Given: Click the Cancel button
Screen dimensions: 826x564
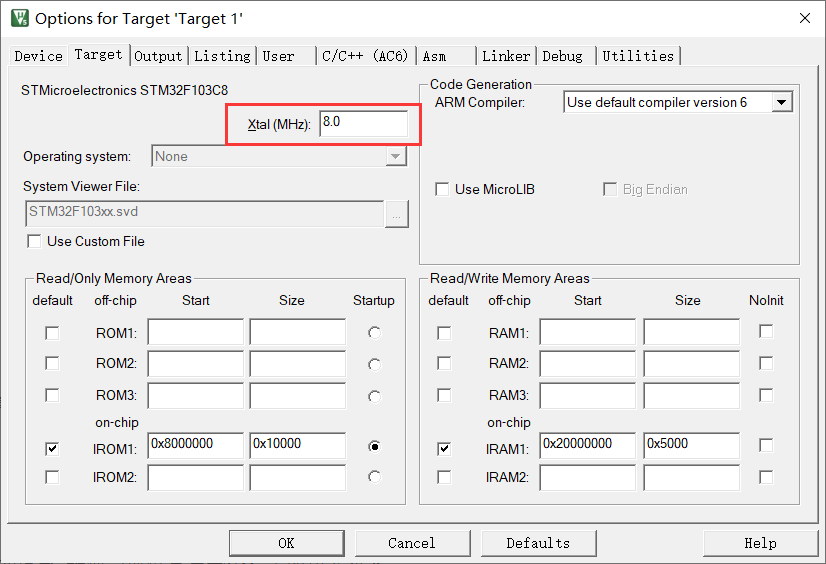Looking at the screenshot, I should 412,543.
